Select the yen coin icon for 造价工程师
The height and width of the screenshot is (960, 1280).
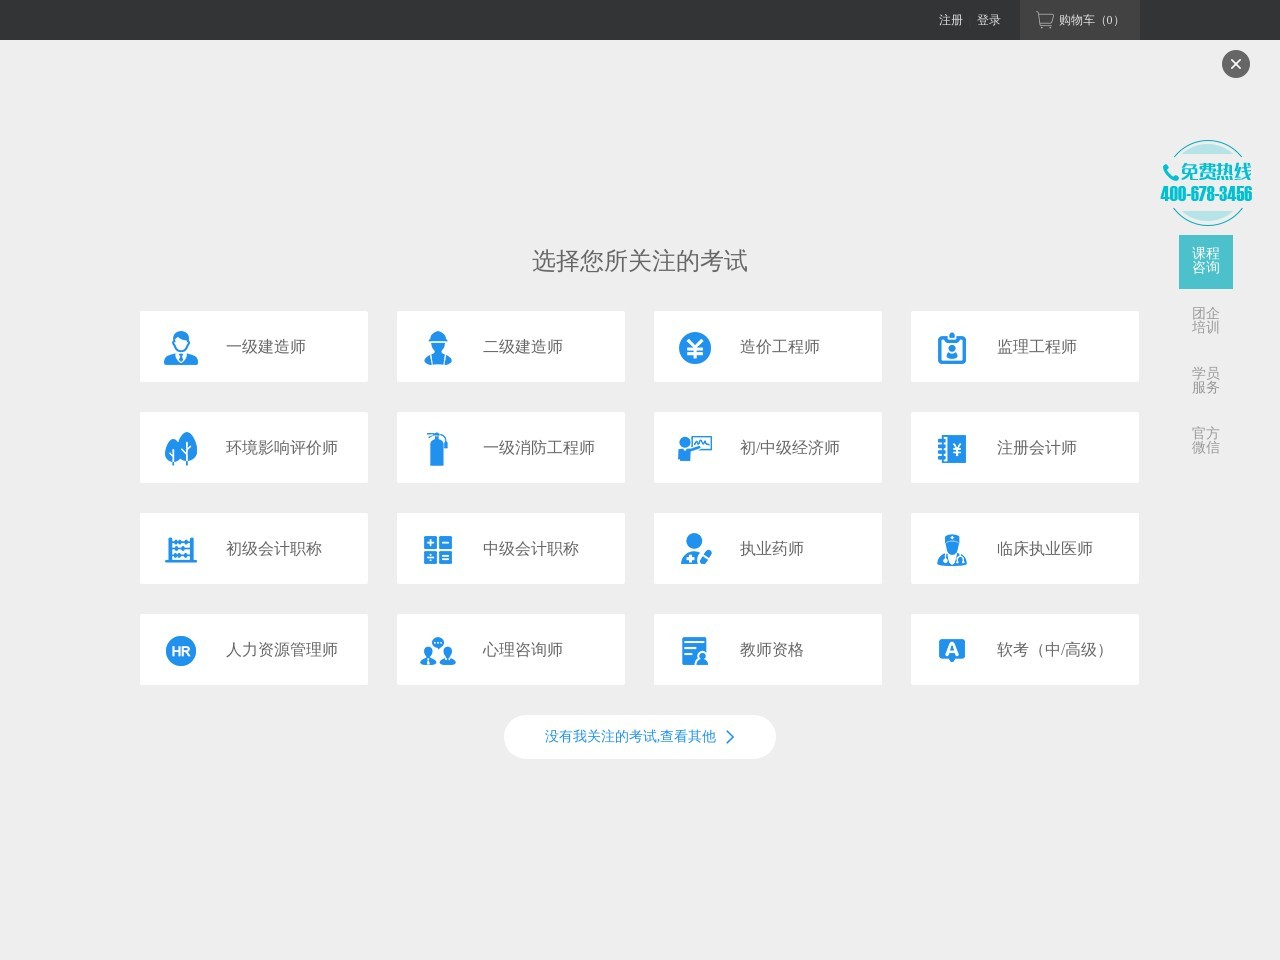[695, 347]
